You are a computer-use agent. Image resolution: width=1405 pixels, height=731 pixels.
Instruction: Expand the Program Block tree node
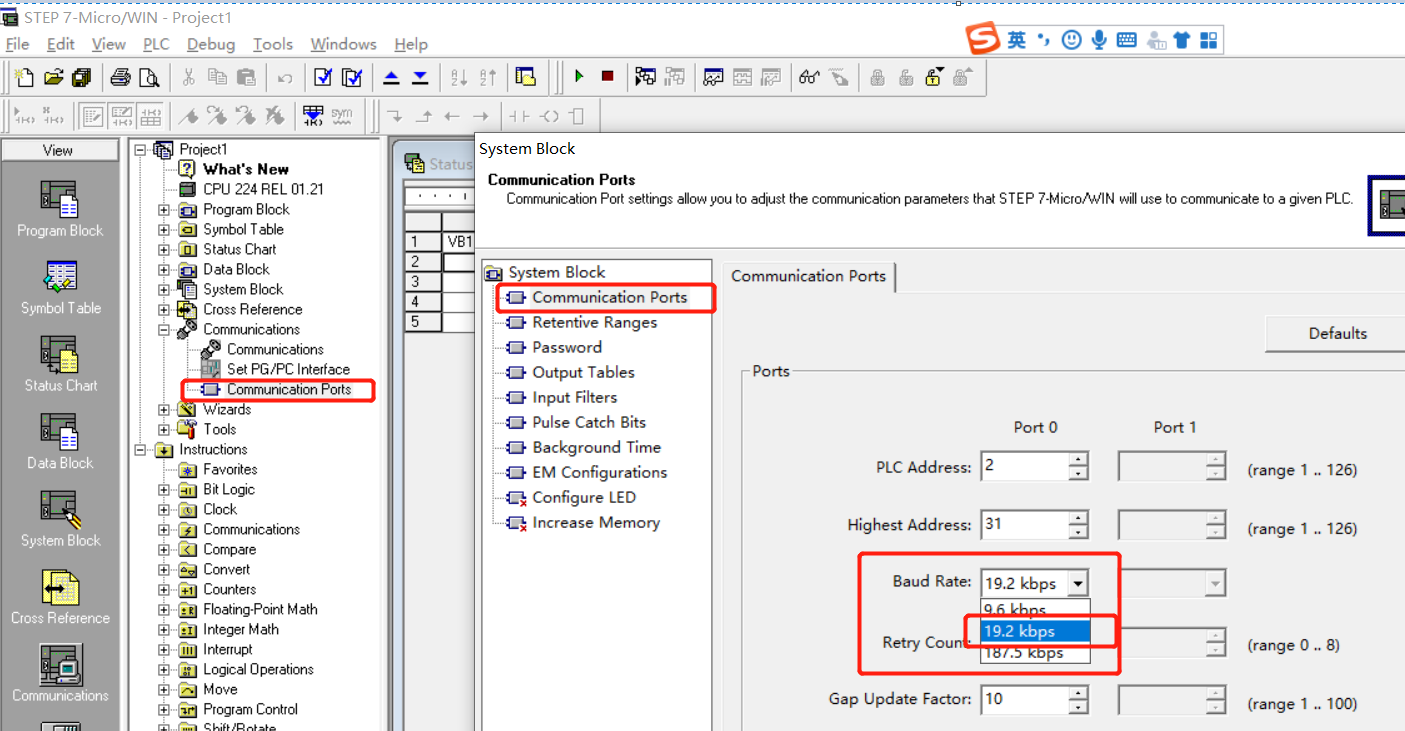[x=164, y=210]
